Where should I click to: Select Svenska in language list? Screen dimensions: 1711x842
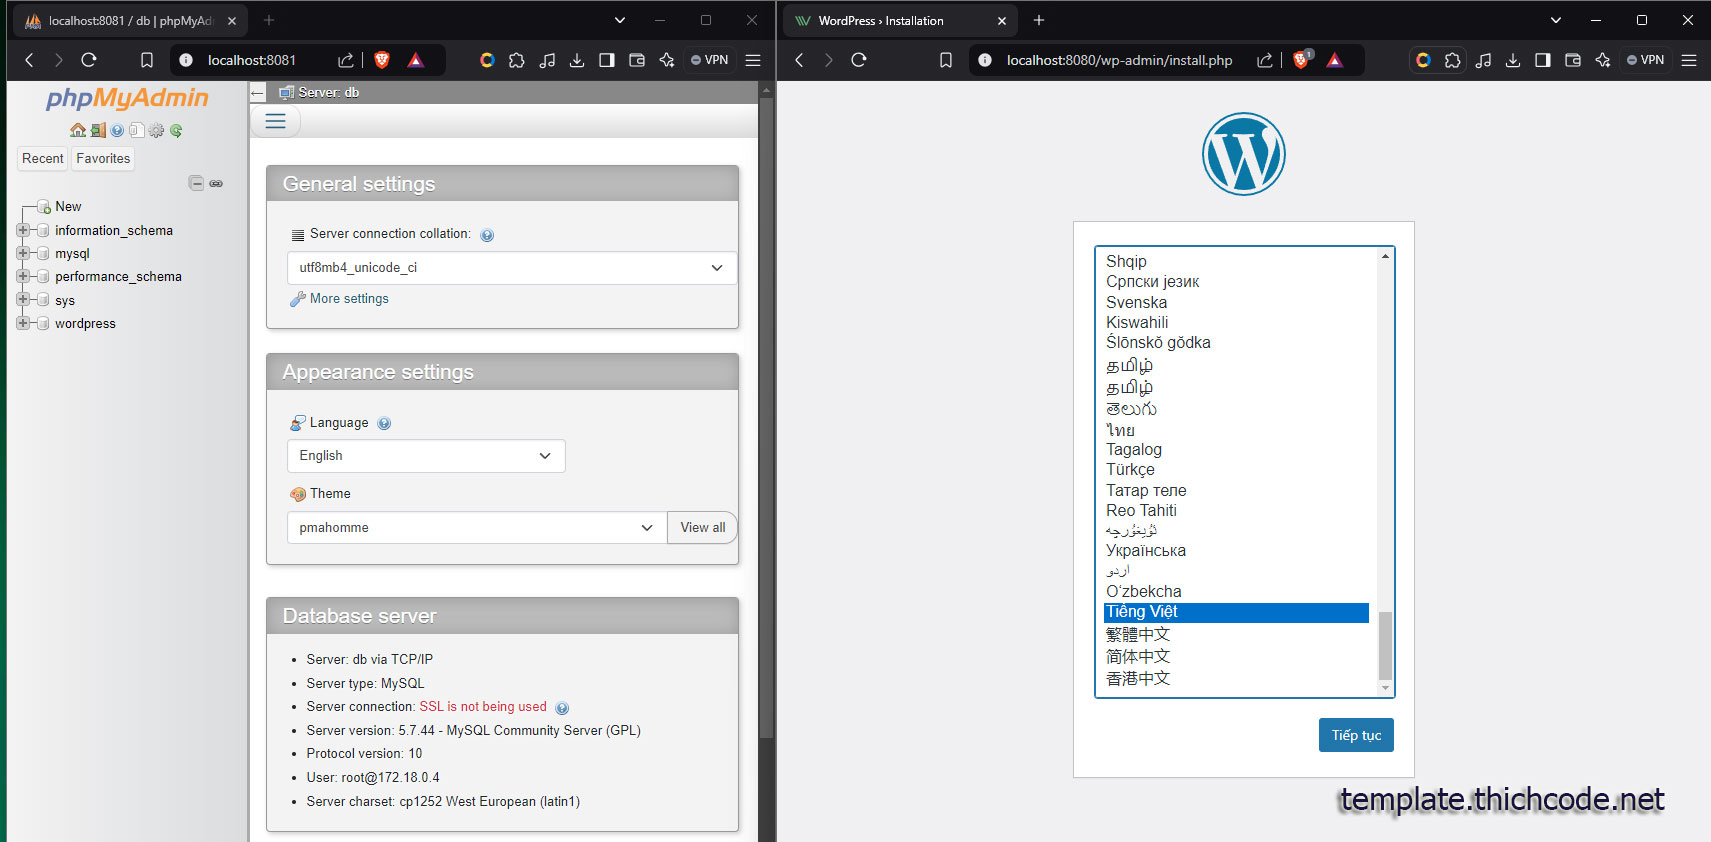[1236, 302]
